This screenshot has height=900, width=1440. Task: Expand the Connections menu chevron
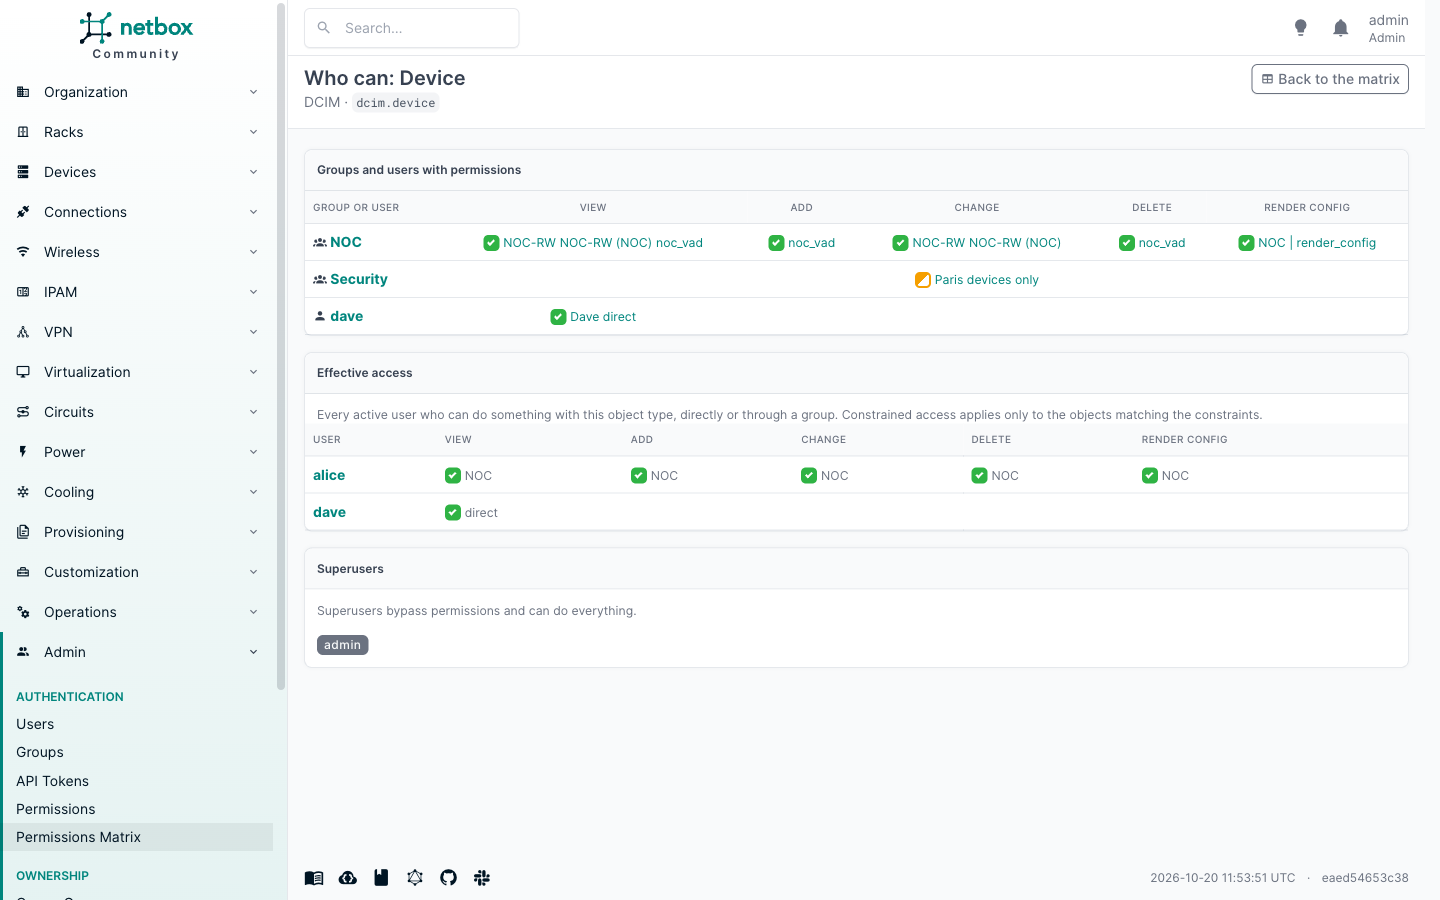[253, 212]
